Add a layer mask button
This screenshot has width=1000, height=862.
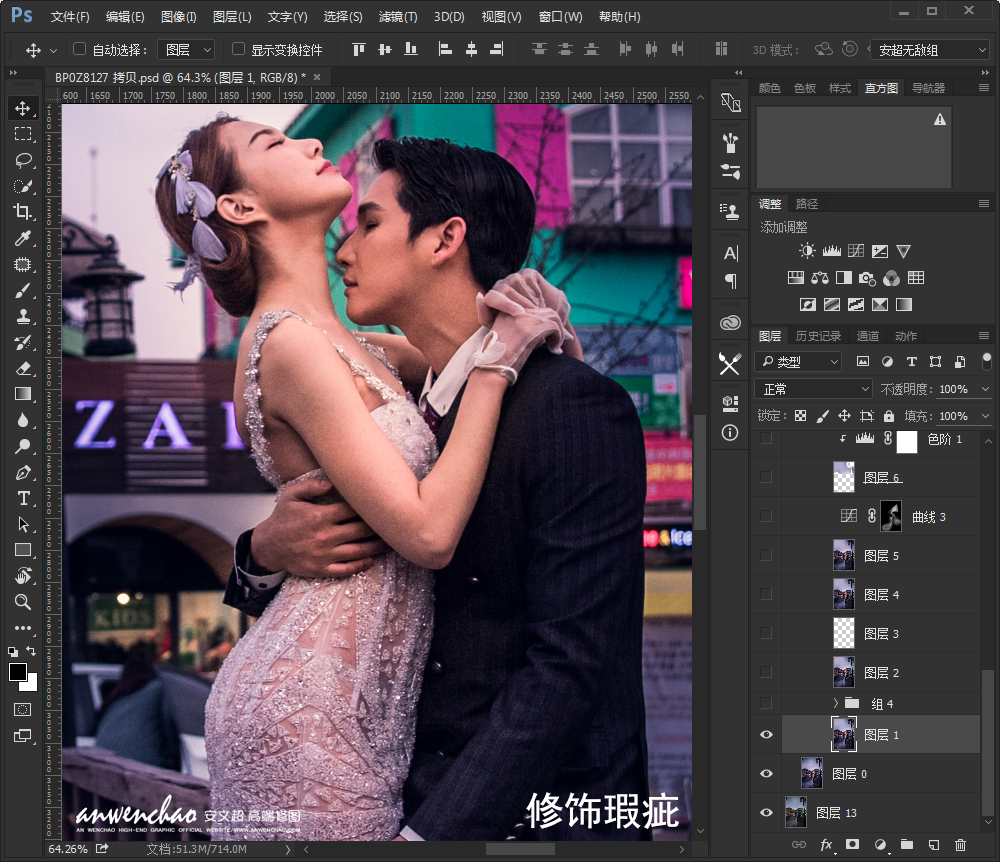click(852, 844)
